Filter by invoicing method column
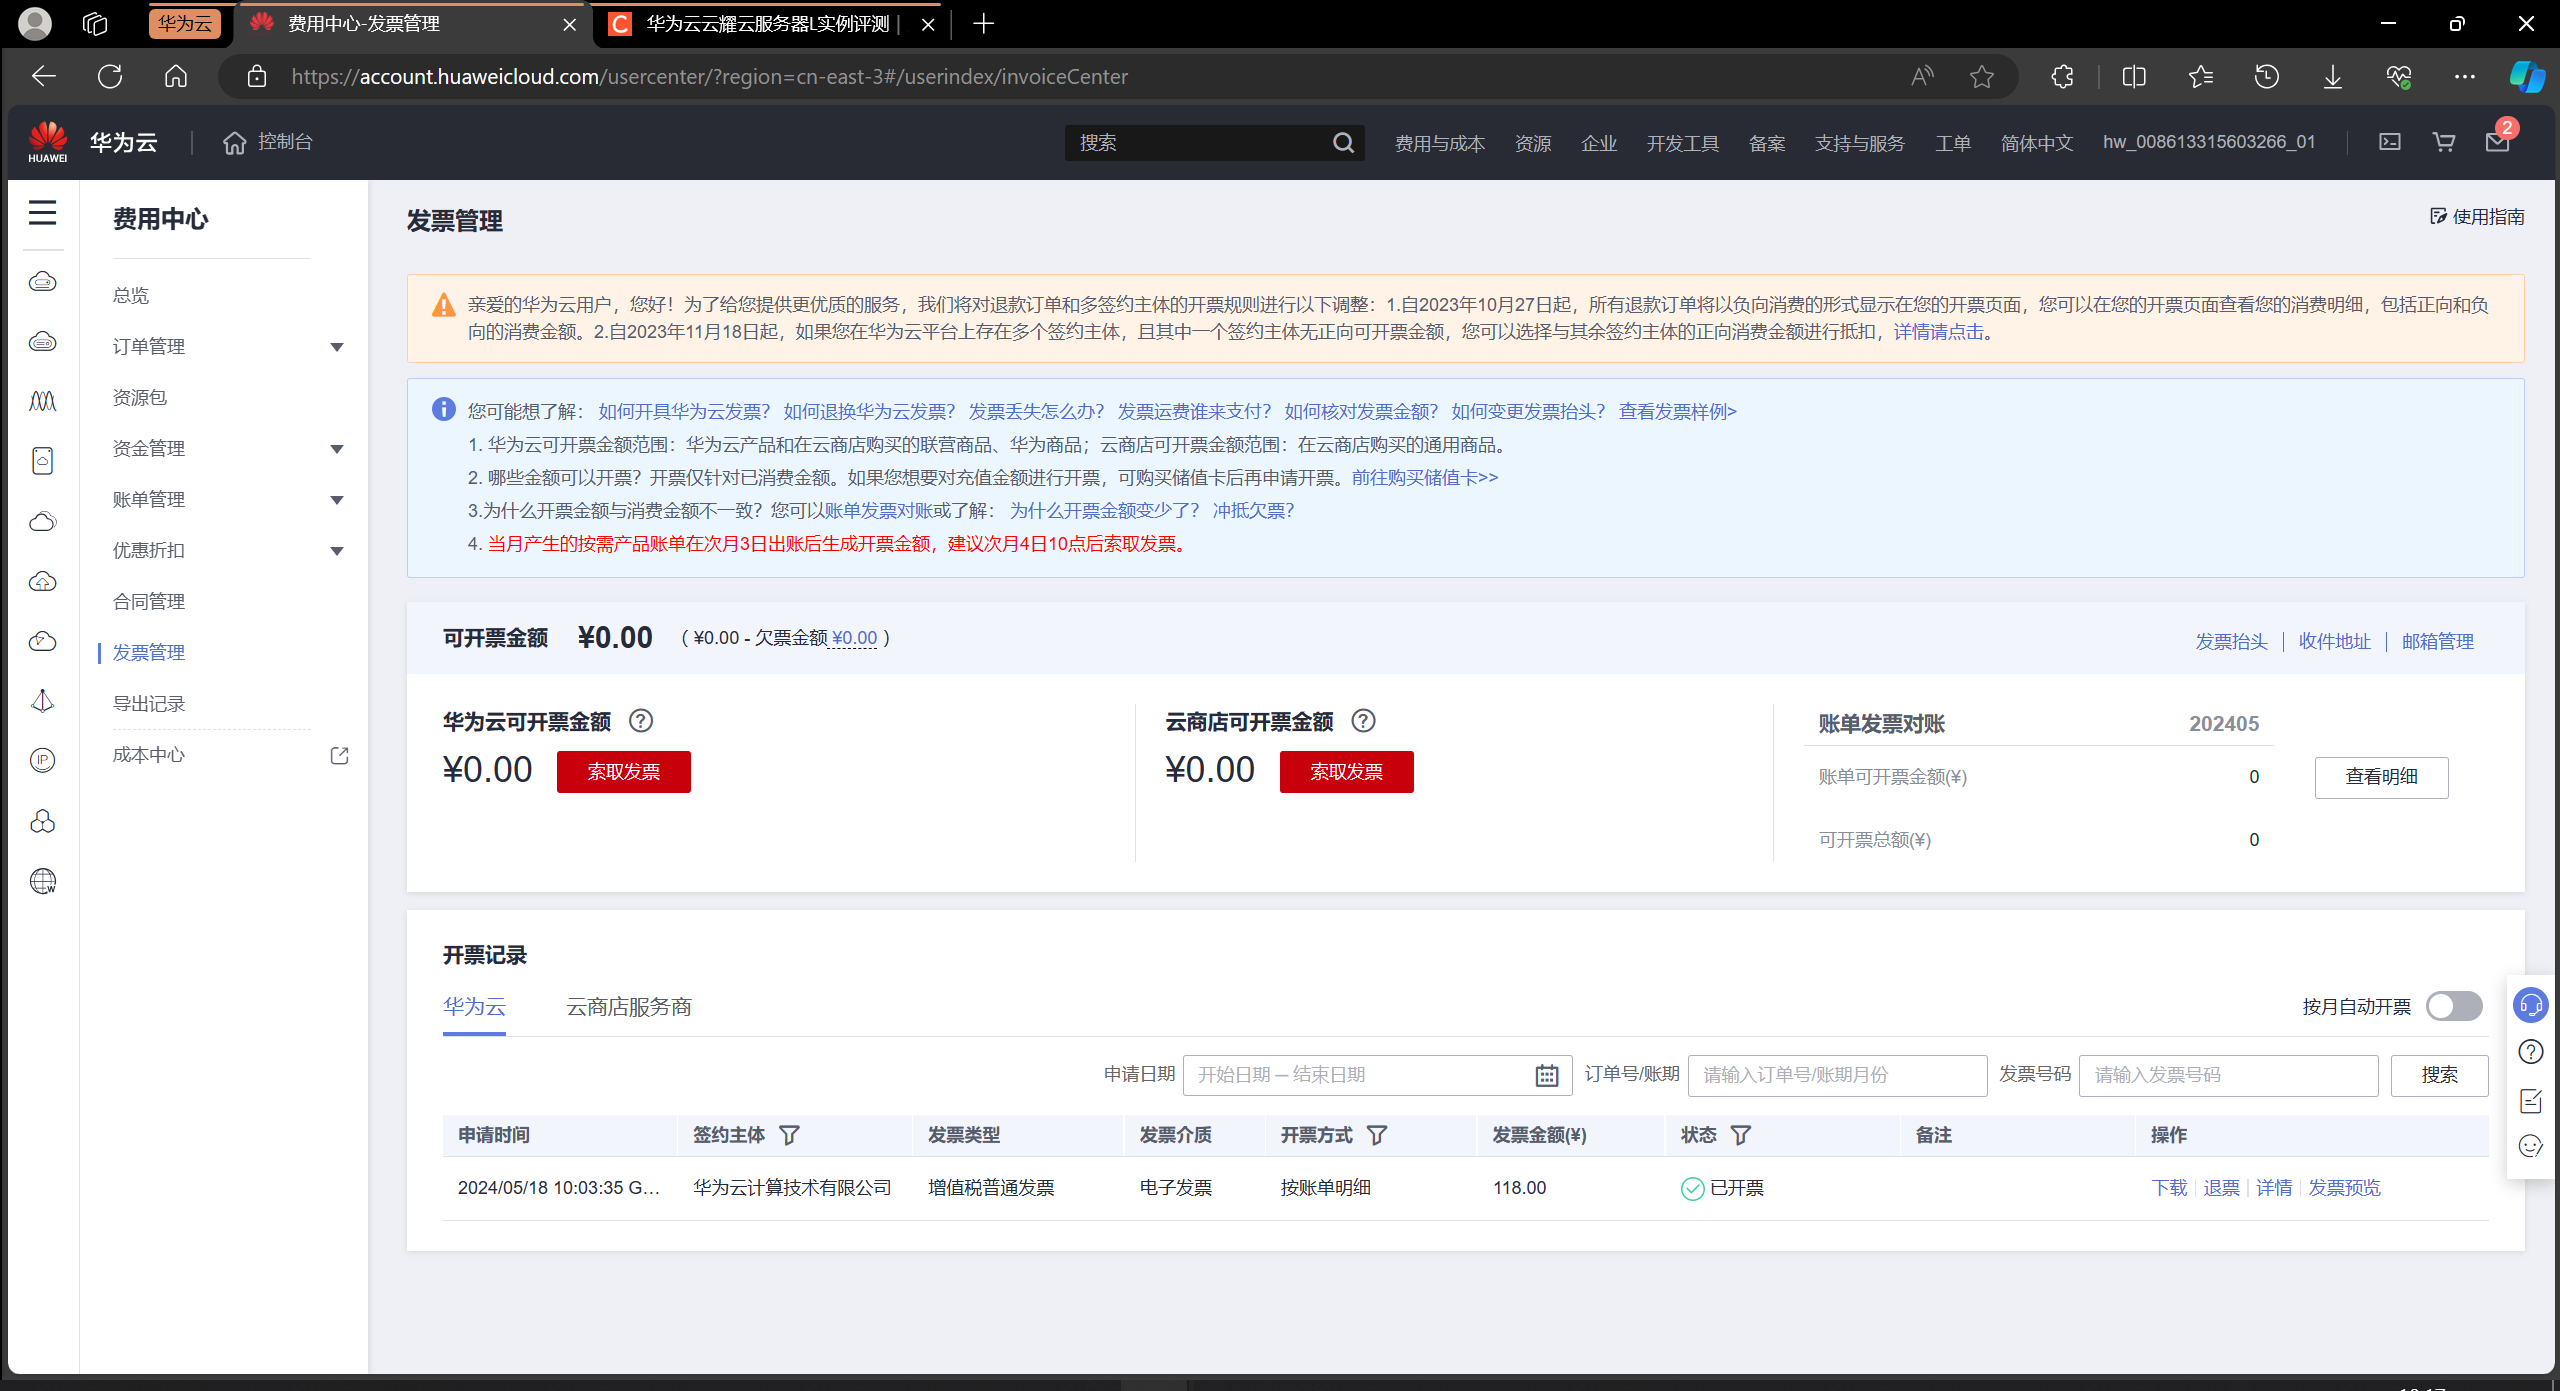Image resolution: width=2560 pixels, height=1391 pixels. click(x=1377, y=1135)
